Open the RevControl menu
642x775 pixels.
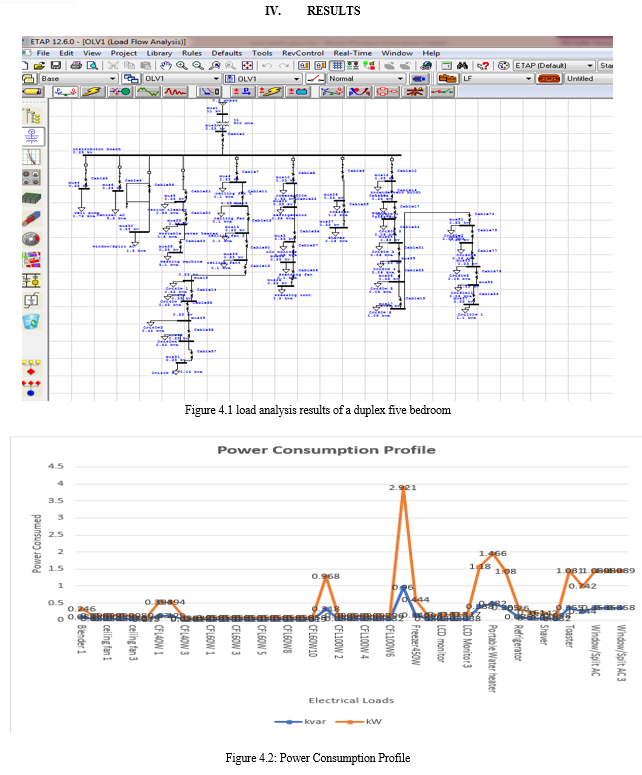303,53
